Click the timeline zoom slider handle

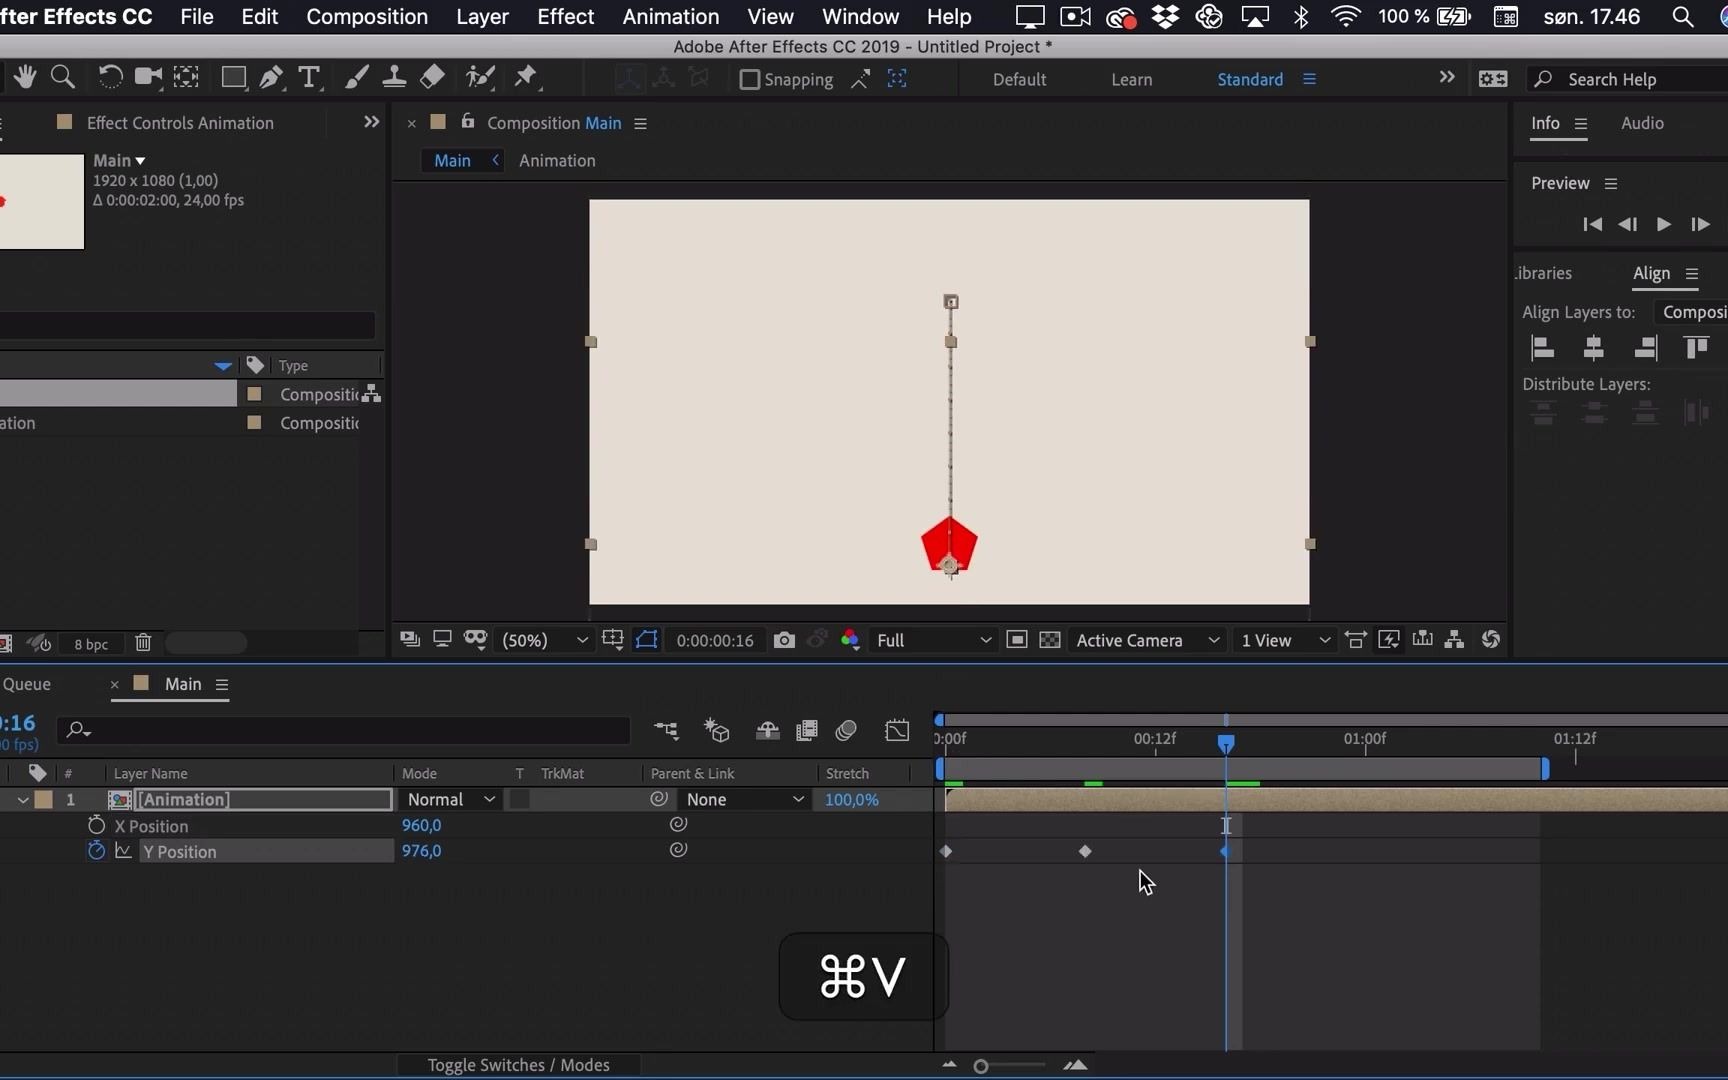[981, 1066]
